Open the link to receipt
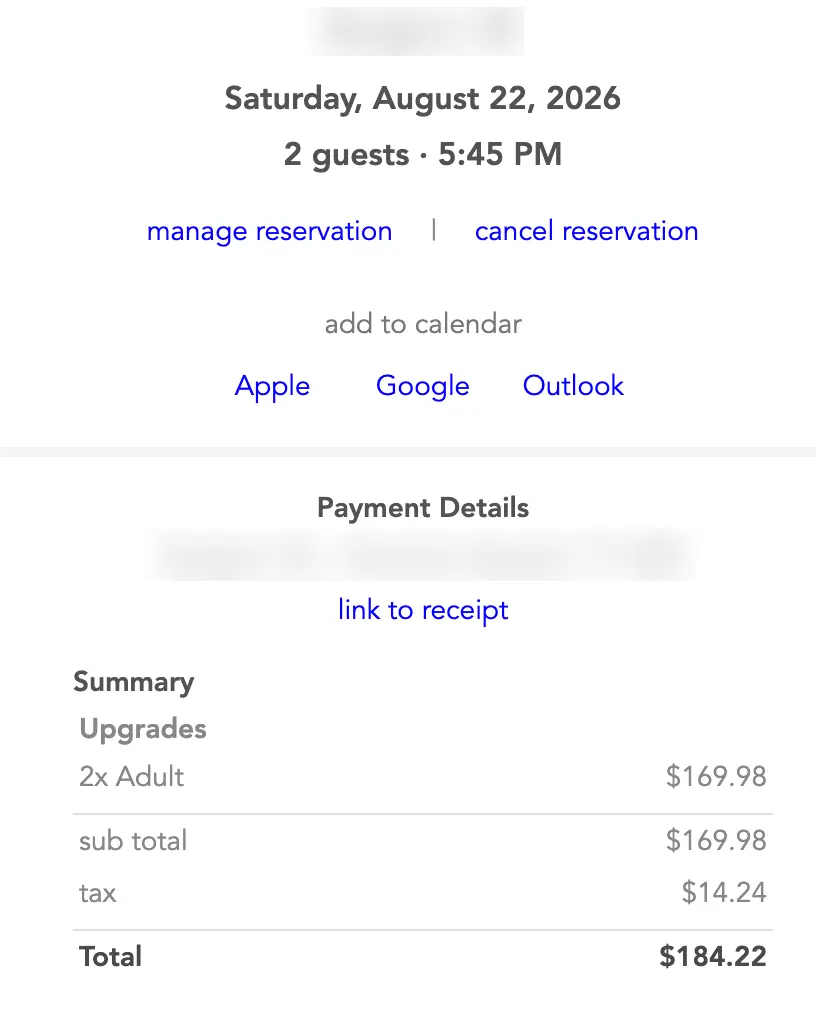816x1014 pixels. coord(423,610)
